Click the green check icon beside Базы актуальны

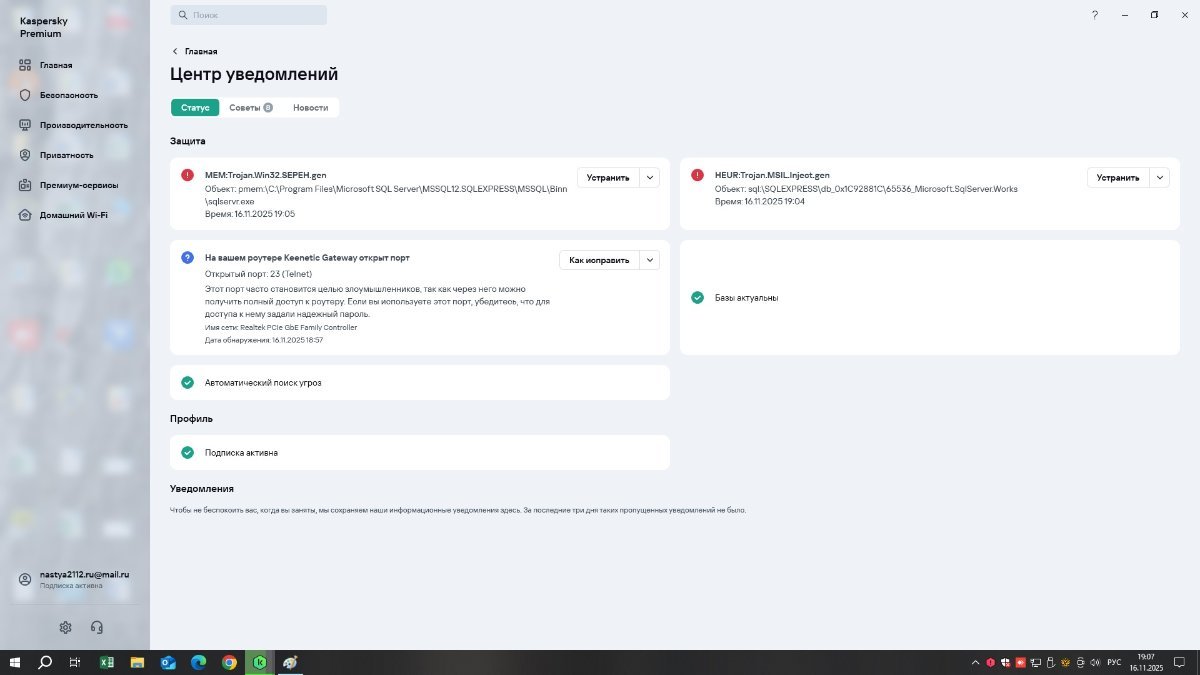click(697, 297)
